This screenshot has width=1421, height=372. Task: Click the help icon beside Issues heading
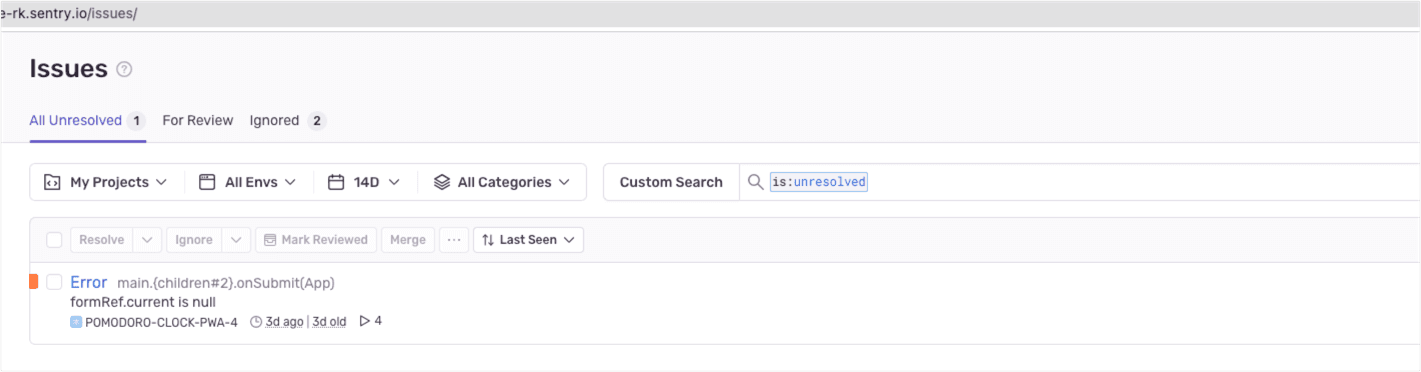(x=124, y=70)
